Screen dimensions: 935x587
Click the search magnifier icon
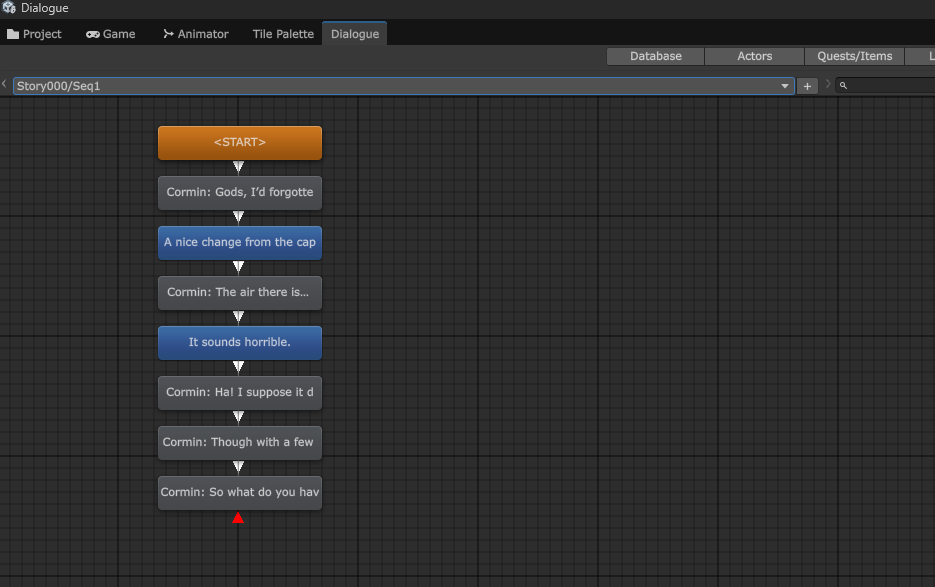(x=843, y=86)
